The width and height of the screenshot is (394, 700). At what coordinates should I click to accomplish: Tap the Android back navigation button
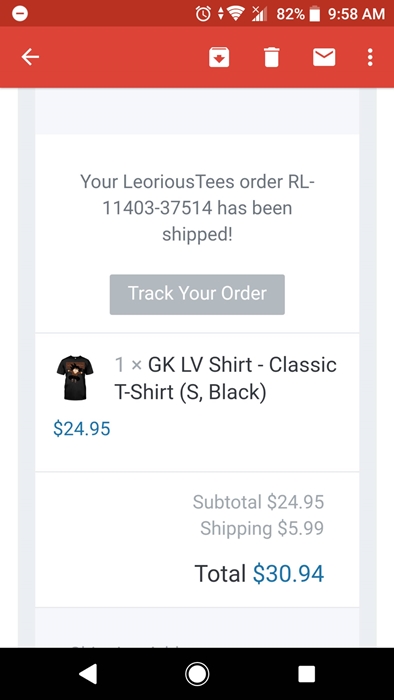tap(88, 674)
